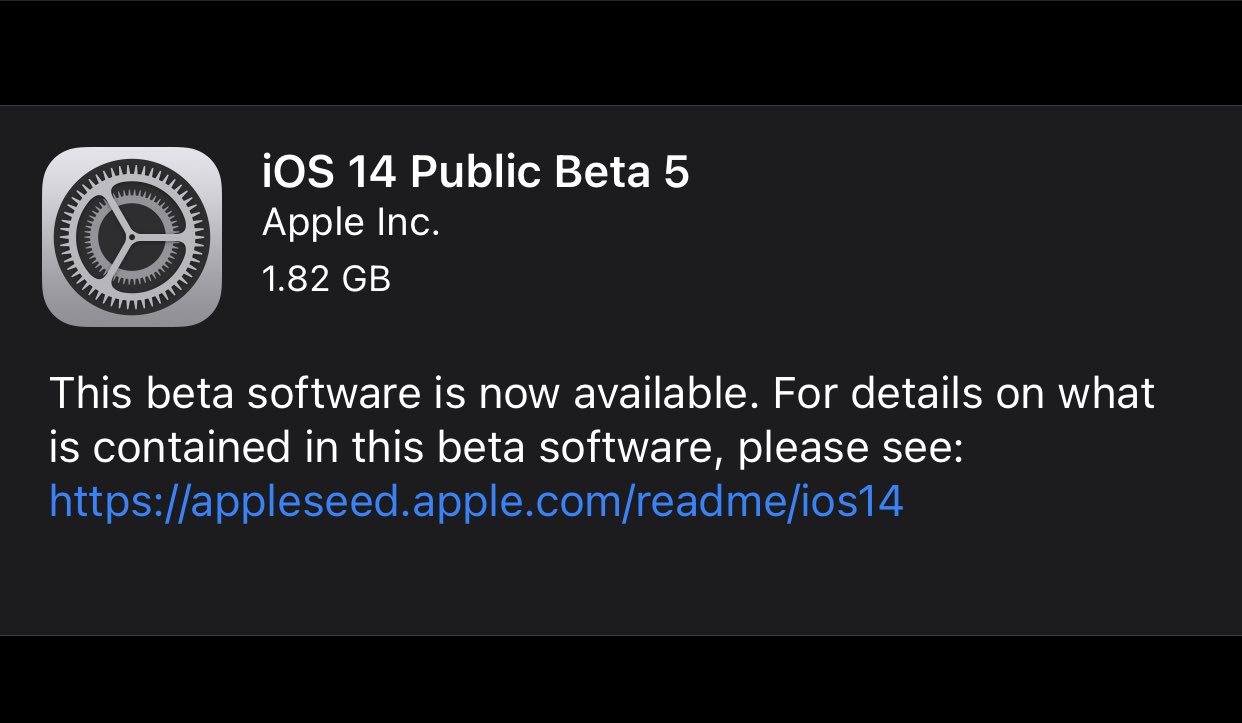1242x723 pixels.
Task: Select the iOS 14 Public Beta 5 title
Action: 475,173
